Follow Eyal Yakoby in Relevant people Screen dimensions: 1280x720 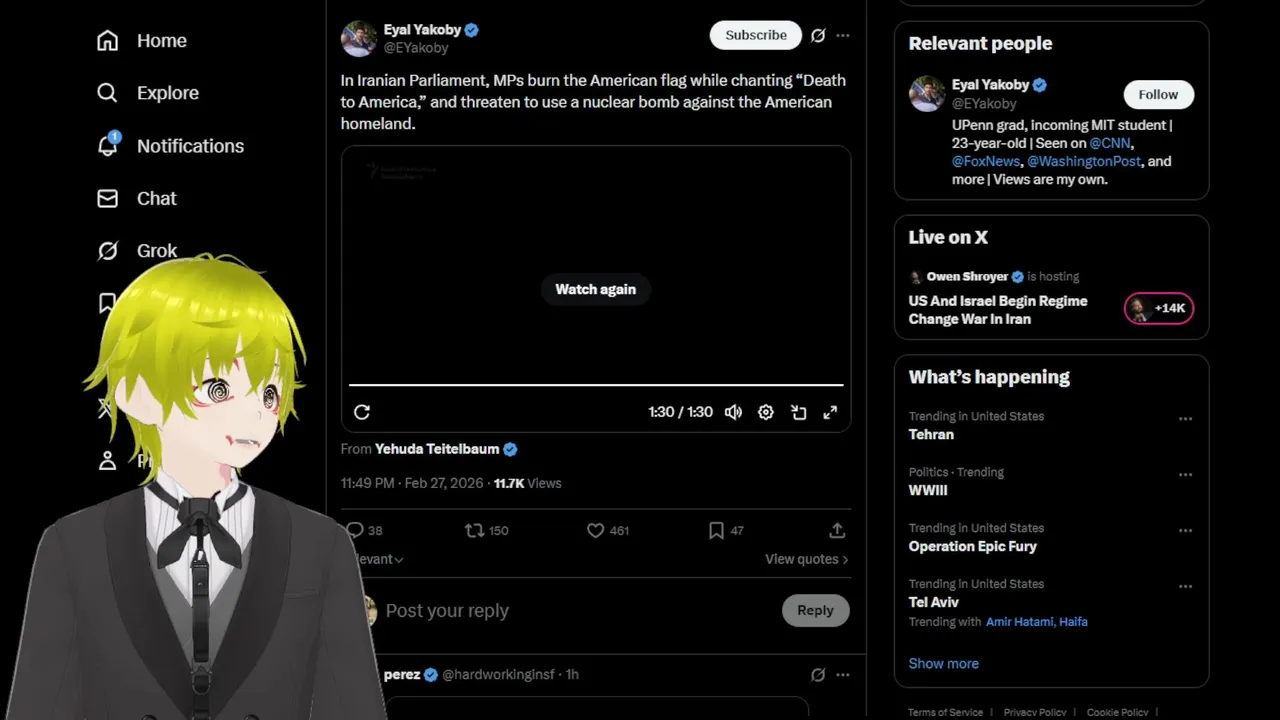(x=1158, y=95)
